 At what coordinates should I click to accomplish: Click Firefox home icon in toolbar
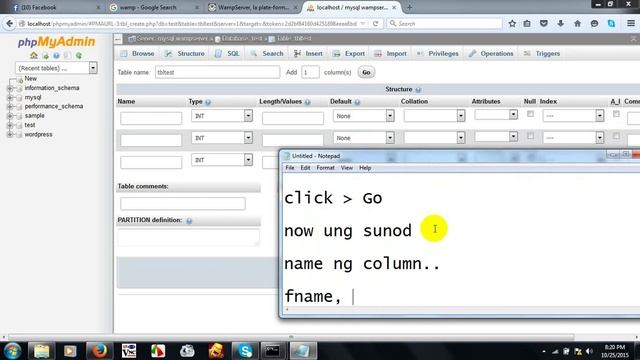(577, 24)
